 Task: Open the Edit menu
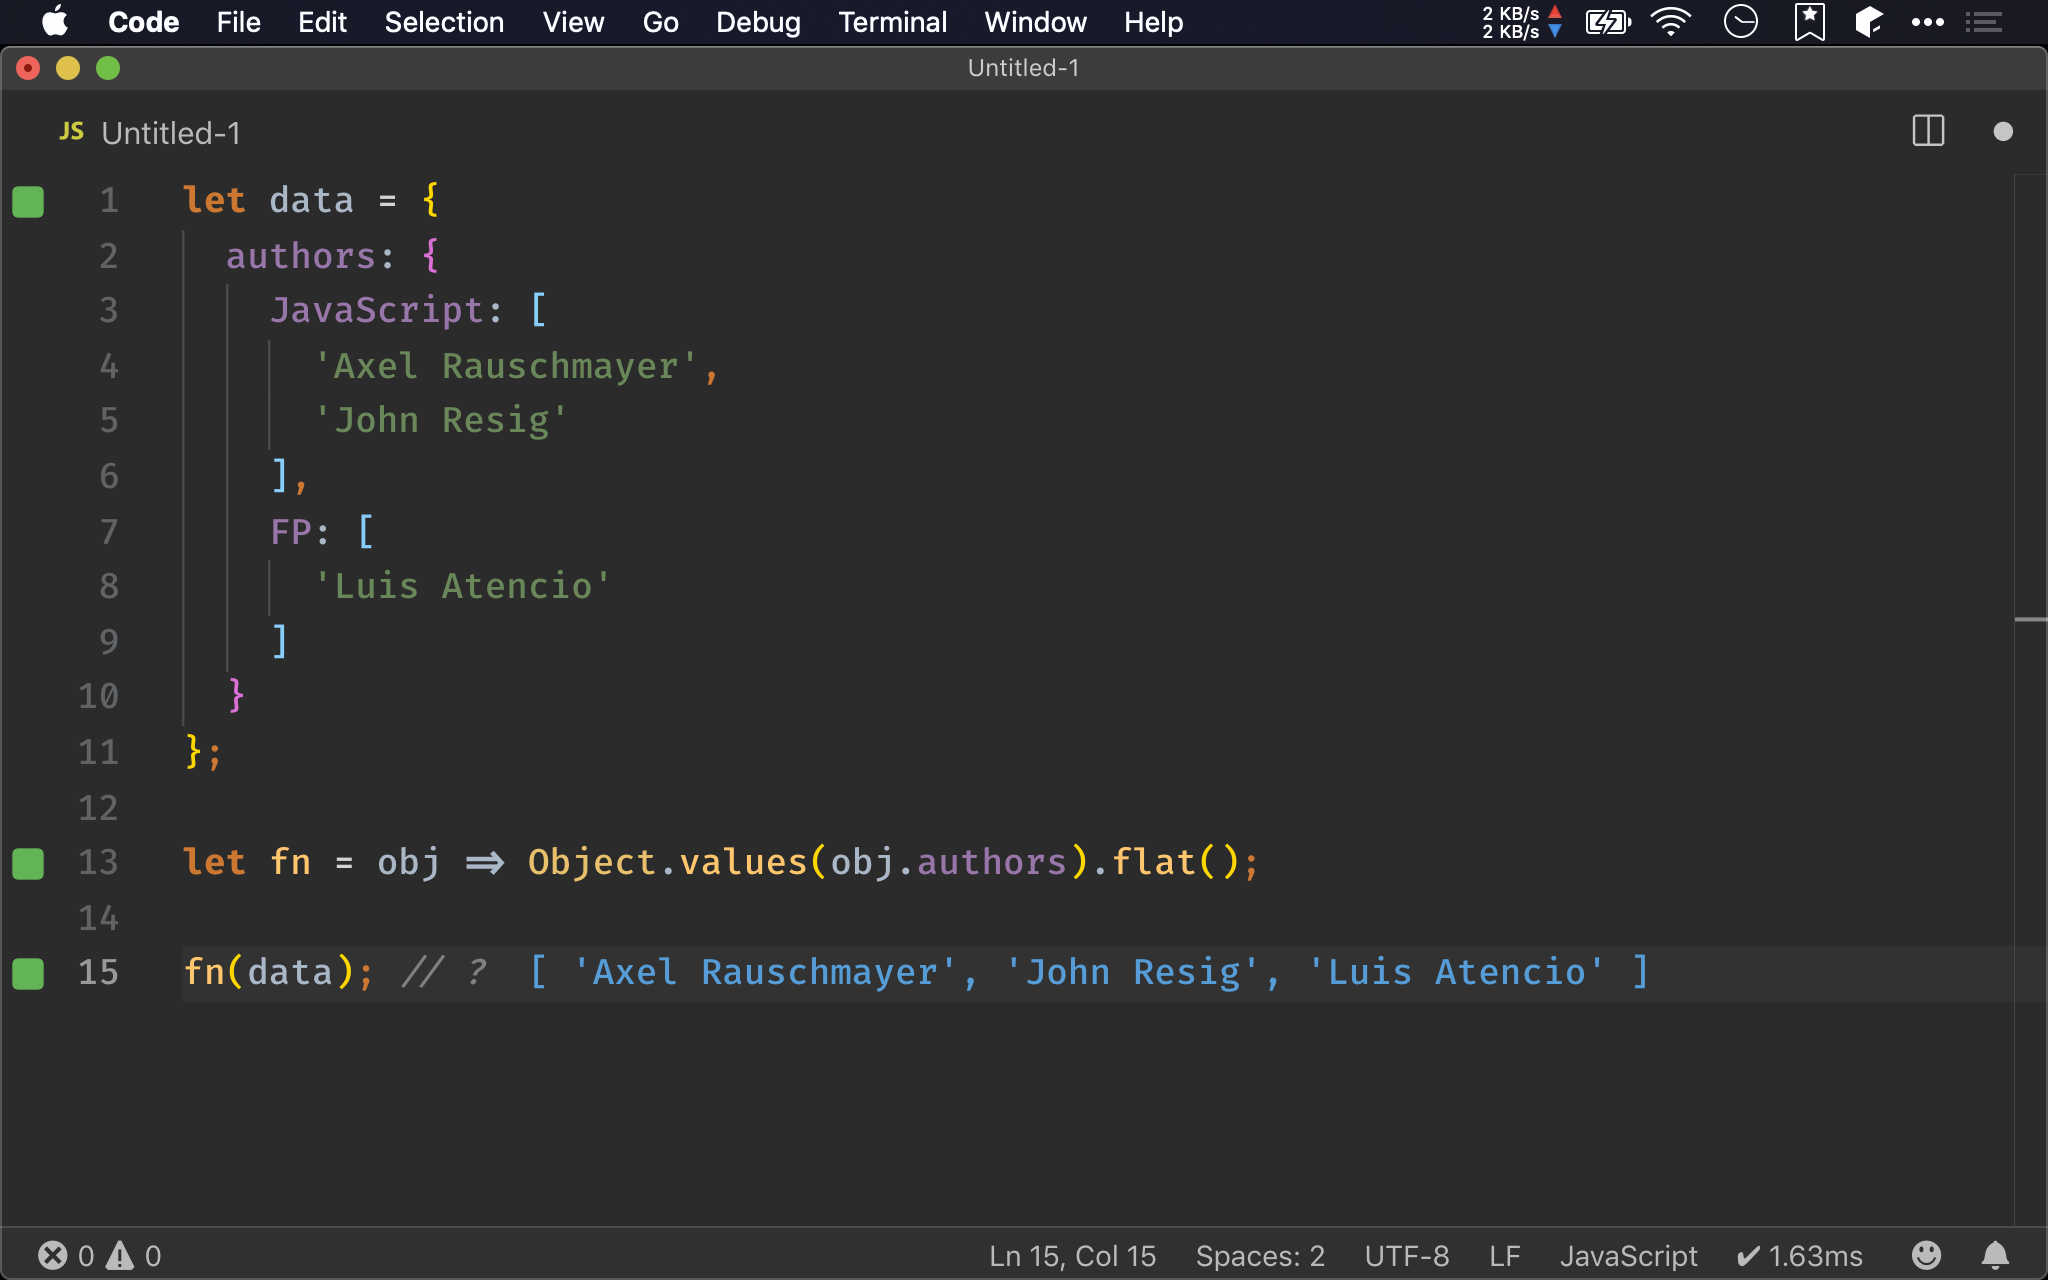(x=322, y=22)
